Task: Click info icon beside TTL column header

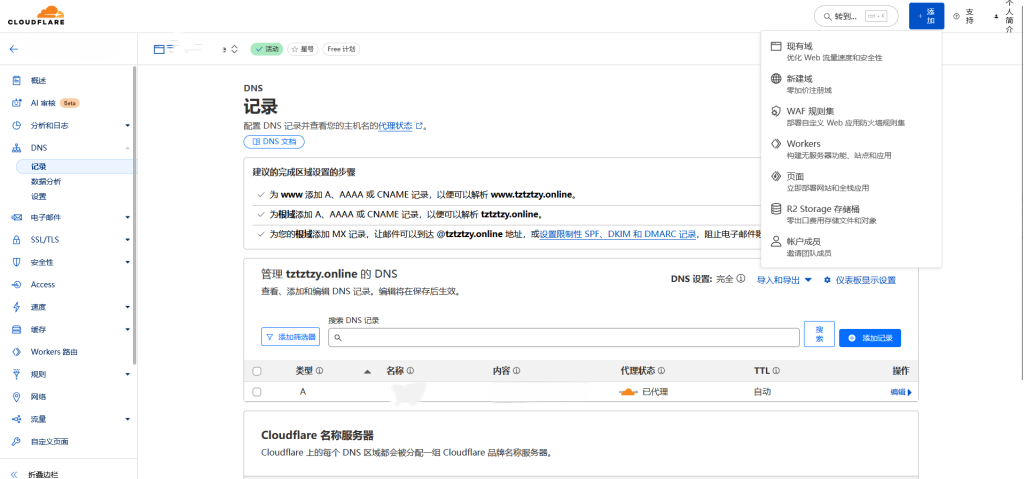Action: (x=776, y=371)
